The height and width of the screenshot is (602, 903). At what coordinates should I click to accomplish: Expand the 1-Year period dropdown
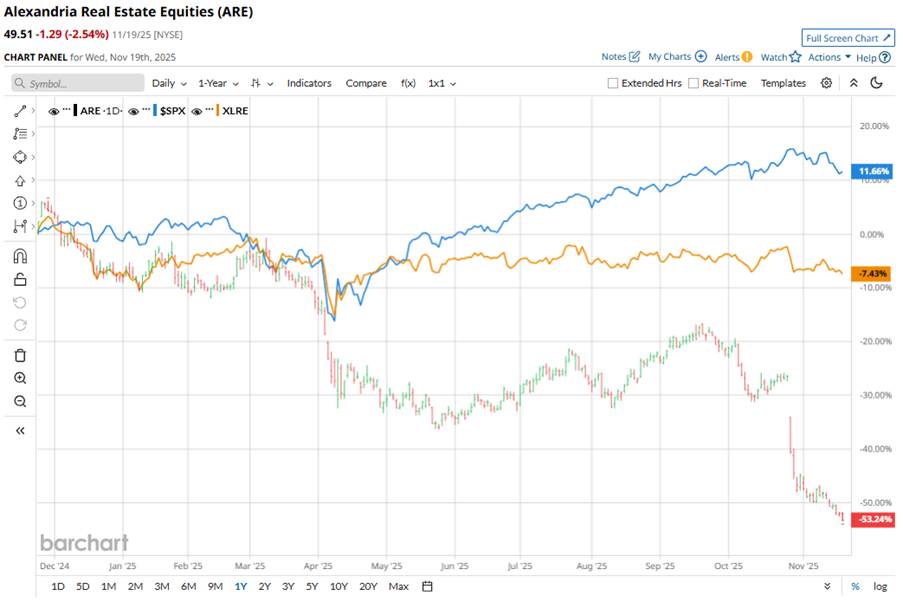point(218,83)
